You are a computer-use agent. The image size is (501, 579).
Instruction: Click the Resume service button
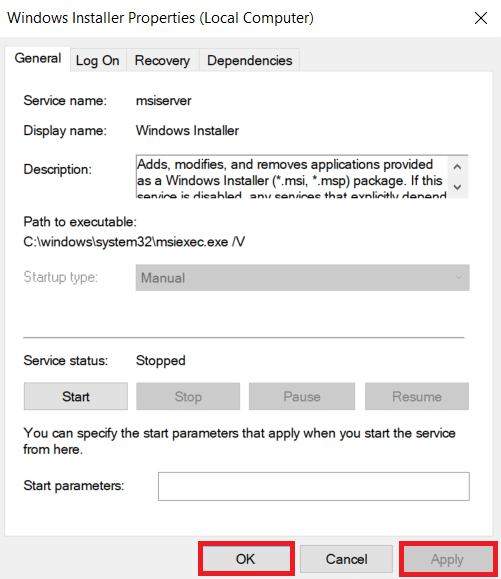pos(417,397)
